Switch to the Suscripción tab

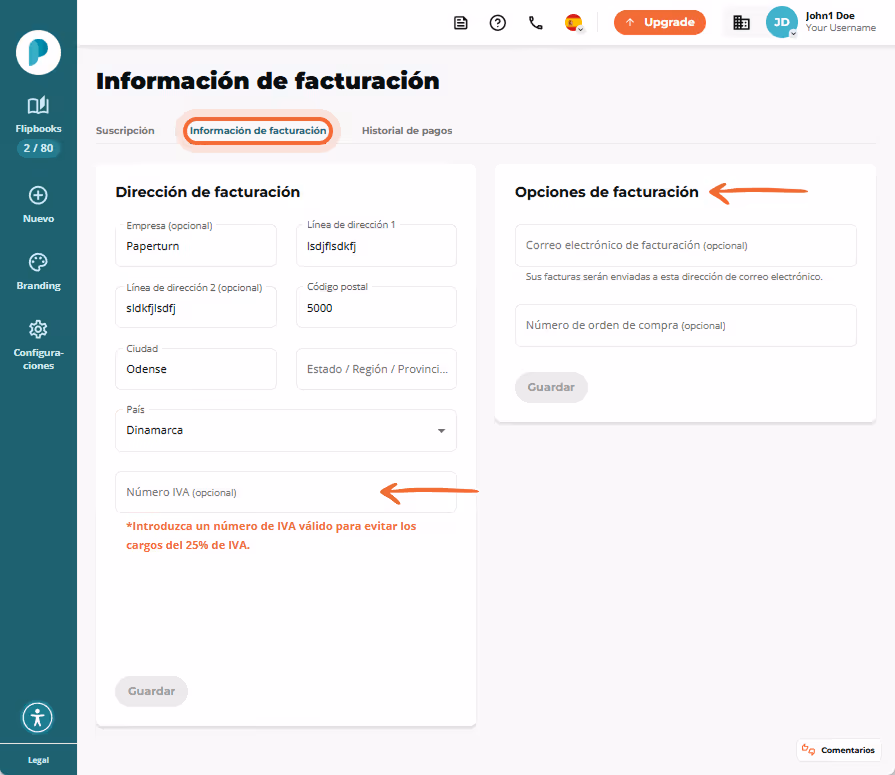point(125,131)
